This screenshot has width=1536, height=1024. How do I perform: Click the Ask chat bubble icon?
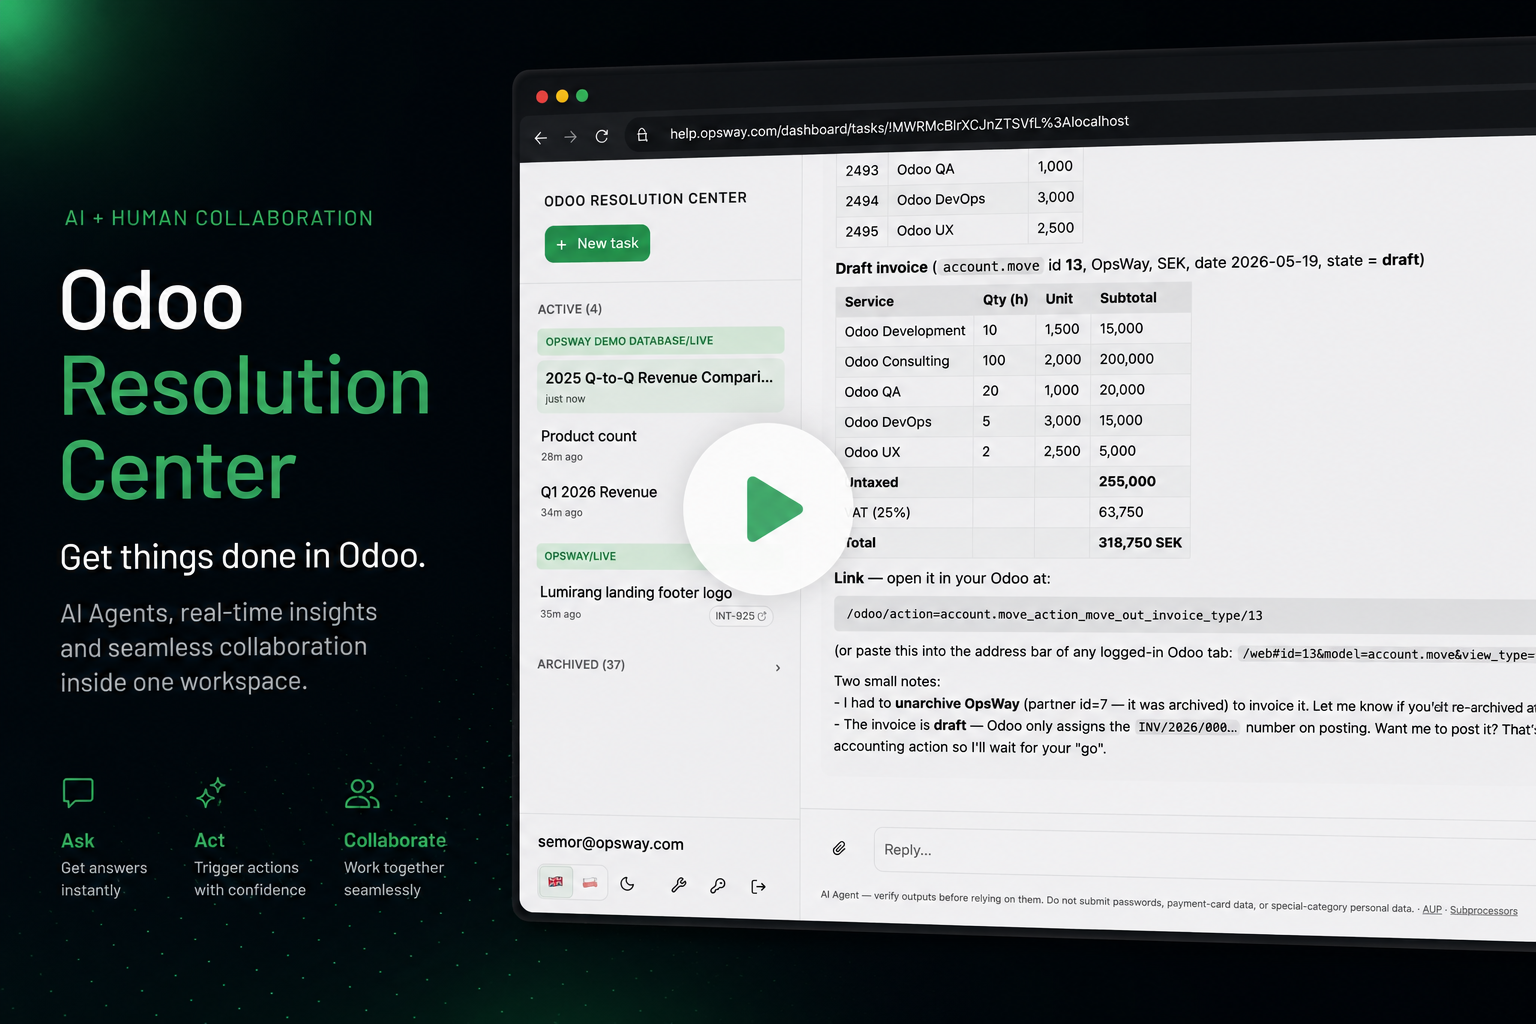click(x=78, y=792)
